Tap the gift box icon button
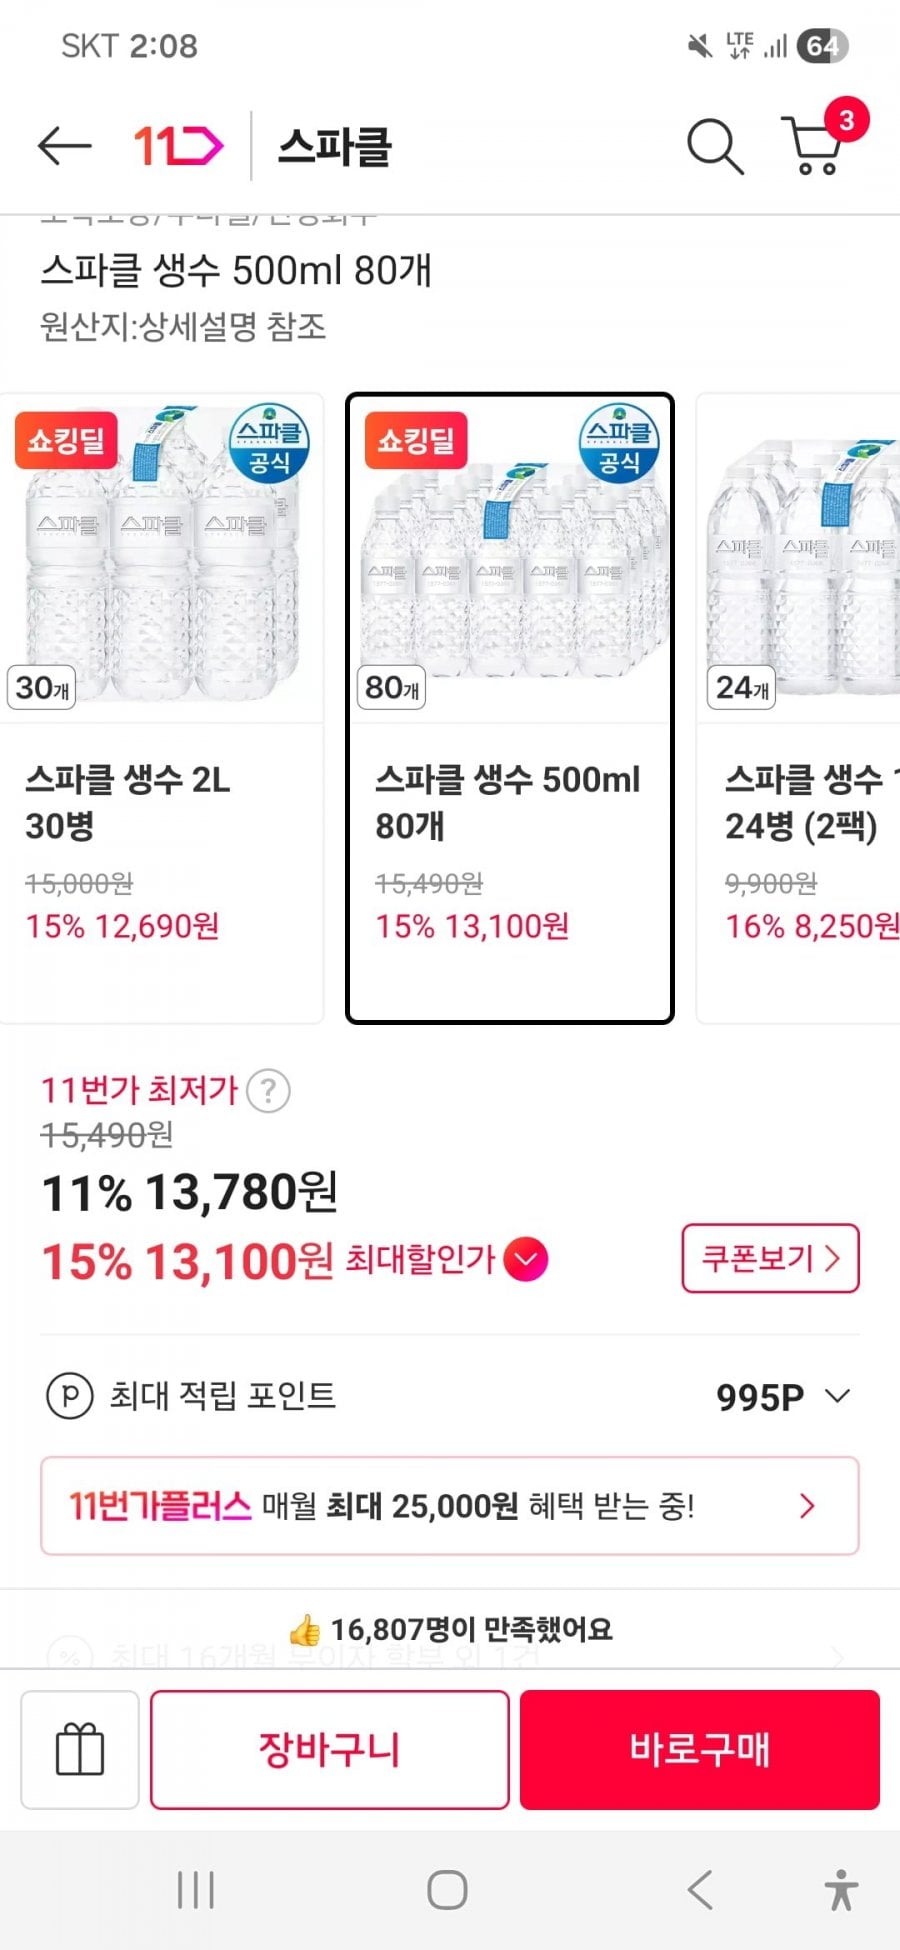900x1950 pixels. pos(80,1749)
